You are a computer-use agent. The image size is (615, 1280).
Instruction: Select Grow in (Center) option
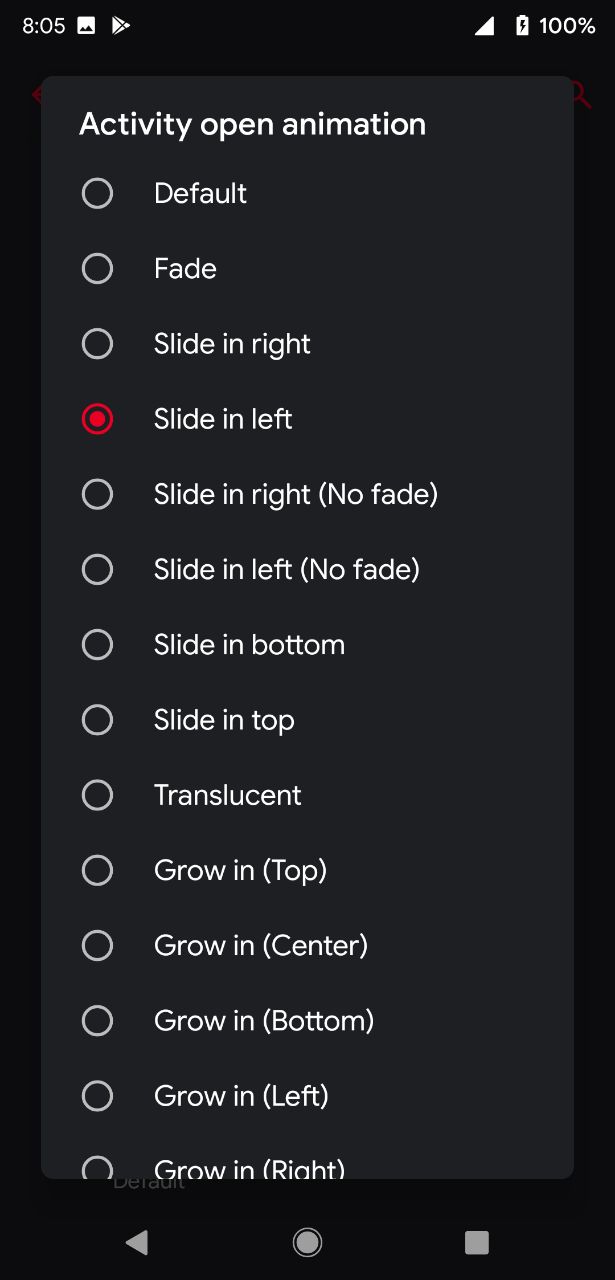(x=307, y=945)
